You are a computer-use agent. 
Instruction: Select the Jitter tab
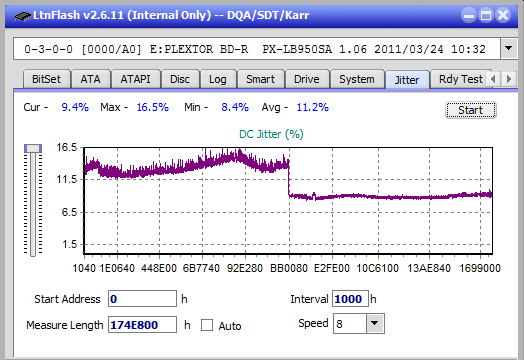pyautogui.click(x=407, y=80)
